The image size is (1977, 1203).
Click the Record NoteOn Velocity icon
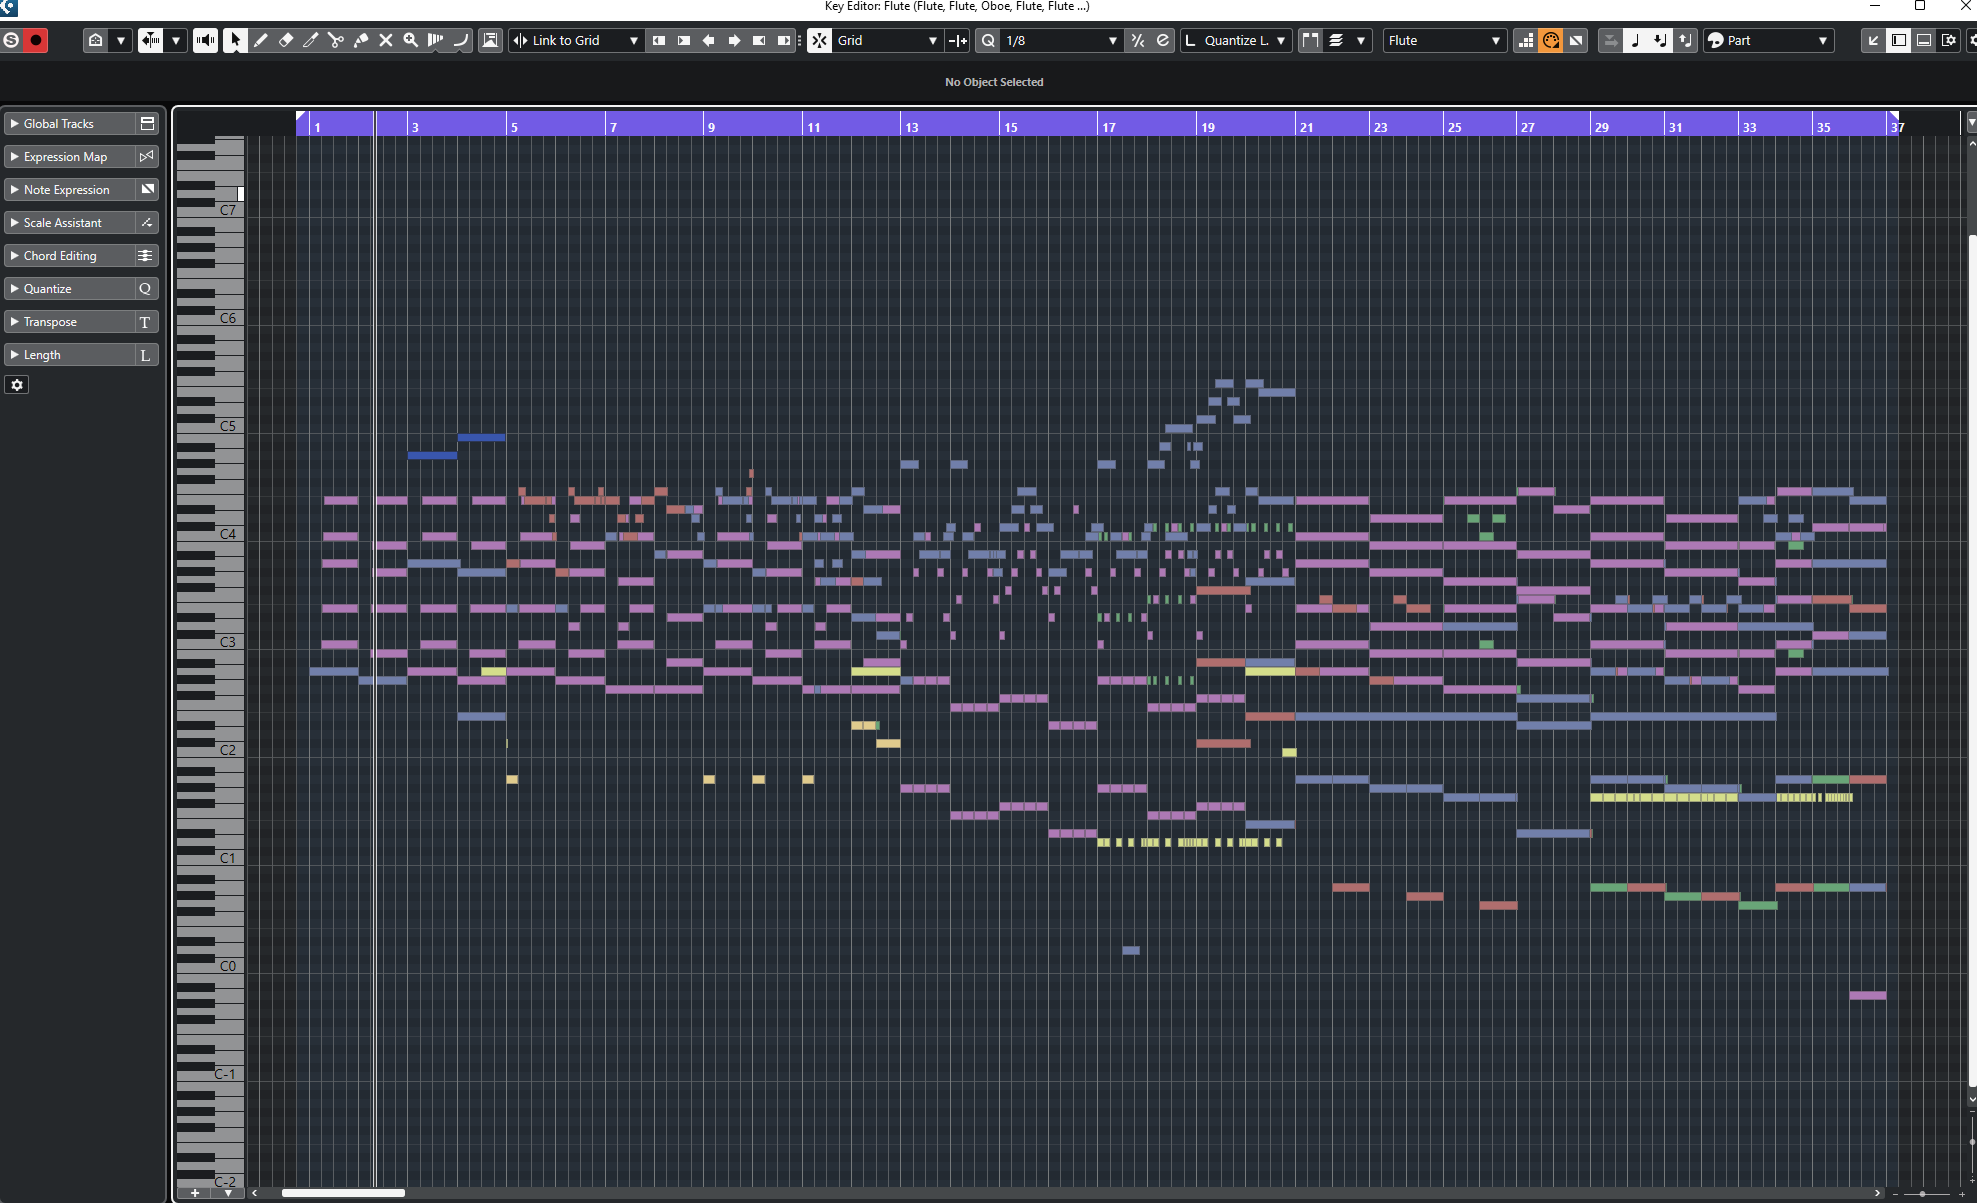(x=1661, y=40)
